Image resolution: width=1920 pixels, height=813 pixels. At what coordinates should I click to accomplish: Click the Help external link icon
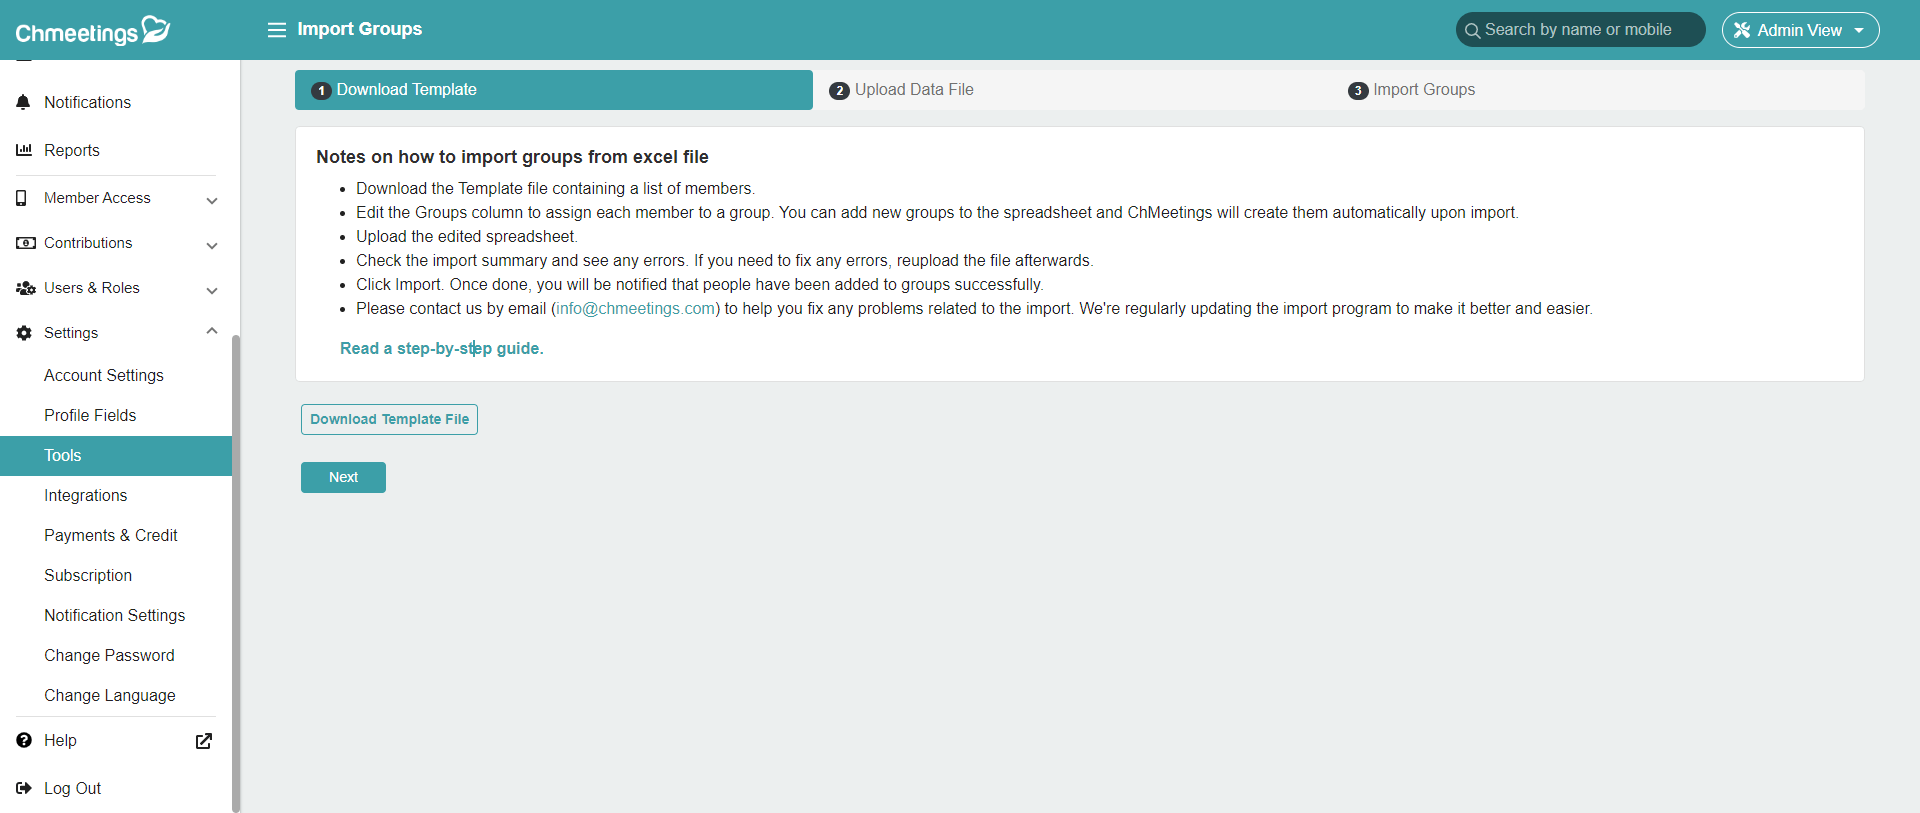click(x=204, y=741)
